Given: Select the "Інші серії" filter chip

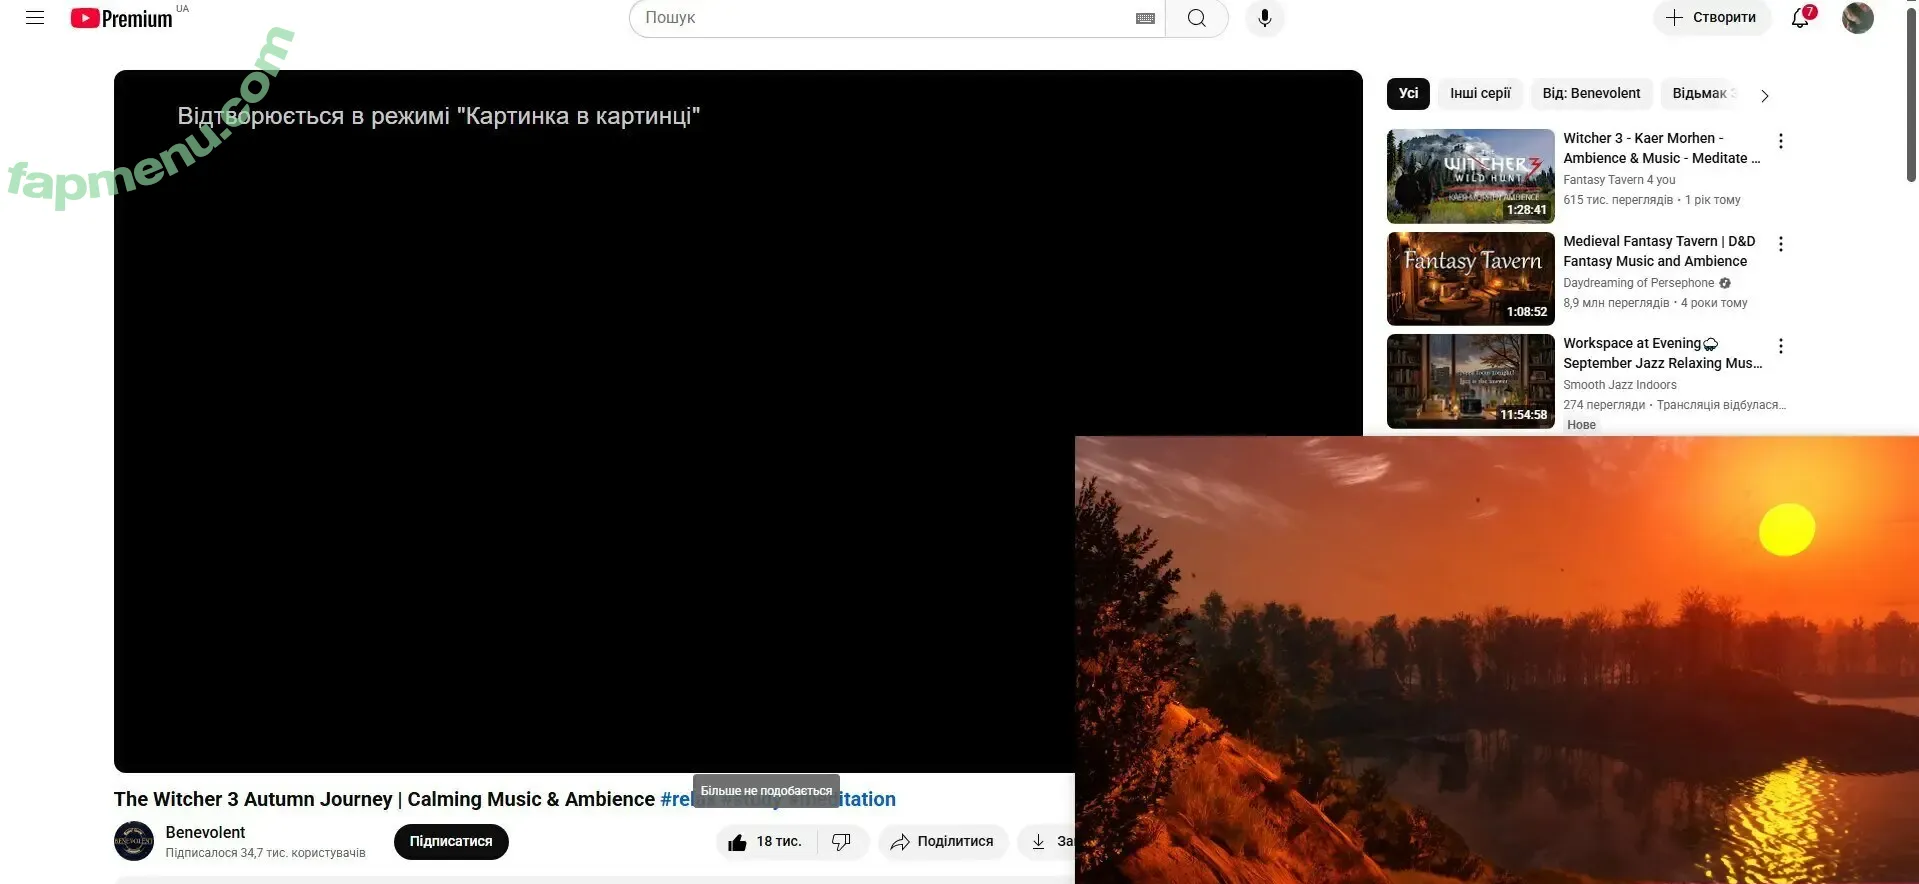Looking at the screenshot, I should 1480,94.
